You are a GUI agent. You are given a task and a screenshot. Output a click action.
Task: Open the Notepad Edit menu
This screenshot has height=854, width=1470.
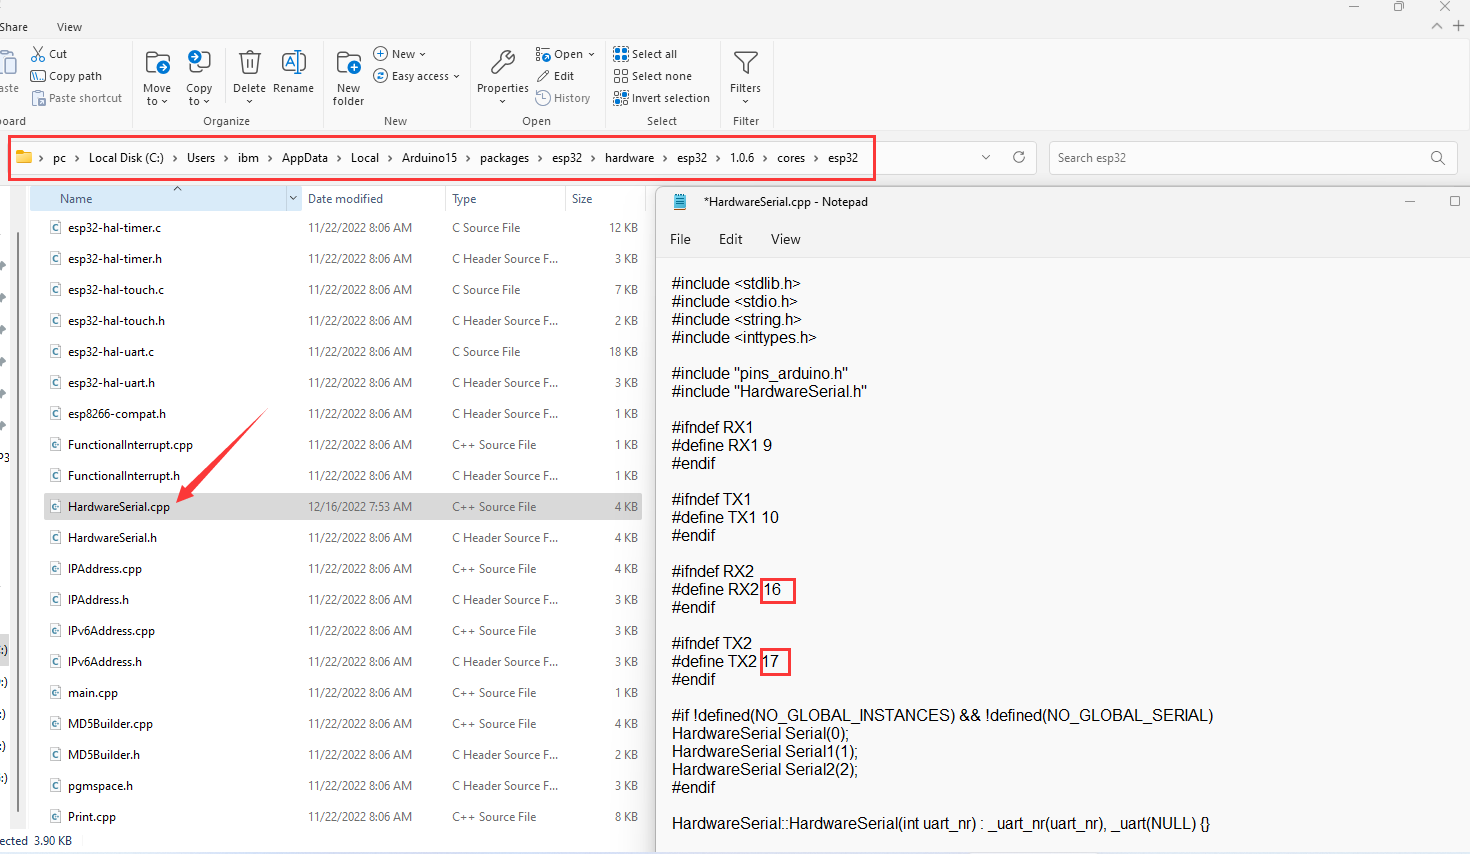730,239
